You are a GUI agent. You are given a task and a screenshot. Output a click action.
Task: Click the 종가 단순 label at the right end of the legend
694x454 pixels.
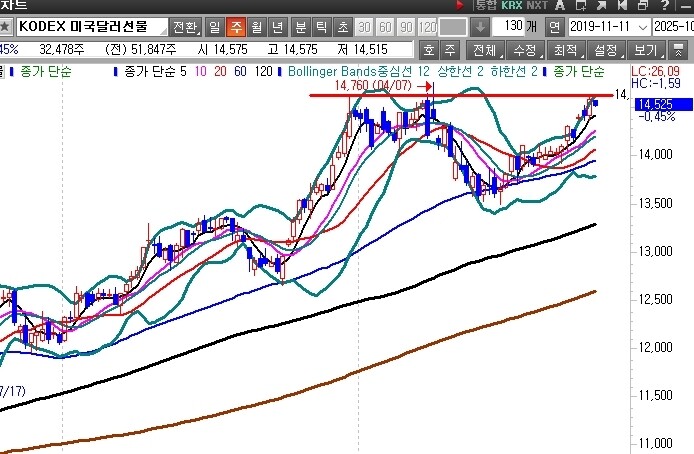pos(578,71)
